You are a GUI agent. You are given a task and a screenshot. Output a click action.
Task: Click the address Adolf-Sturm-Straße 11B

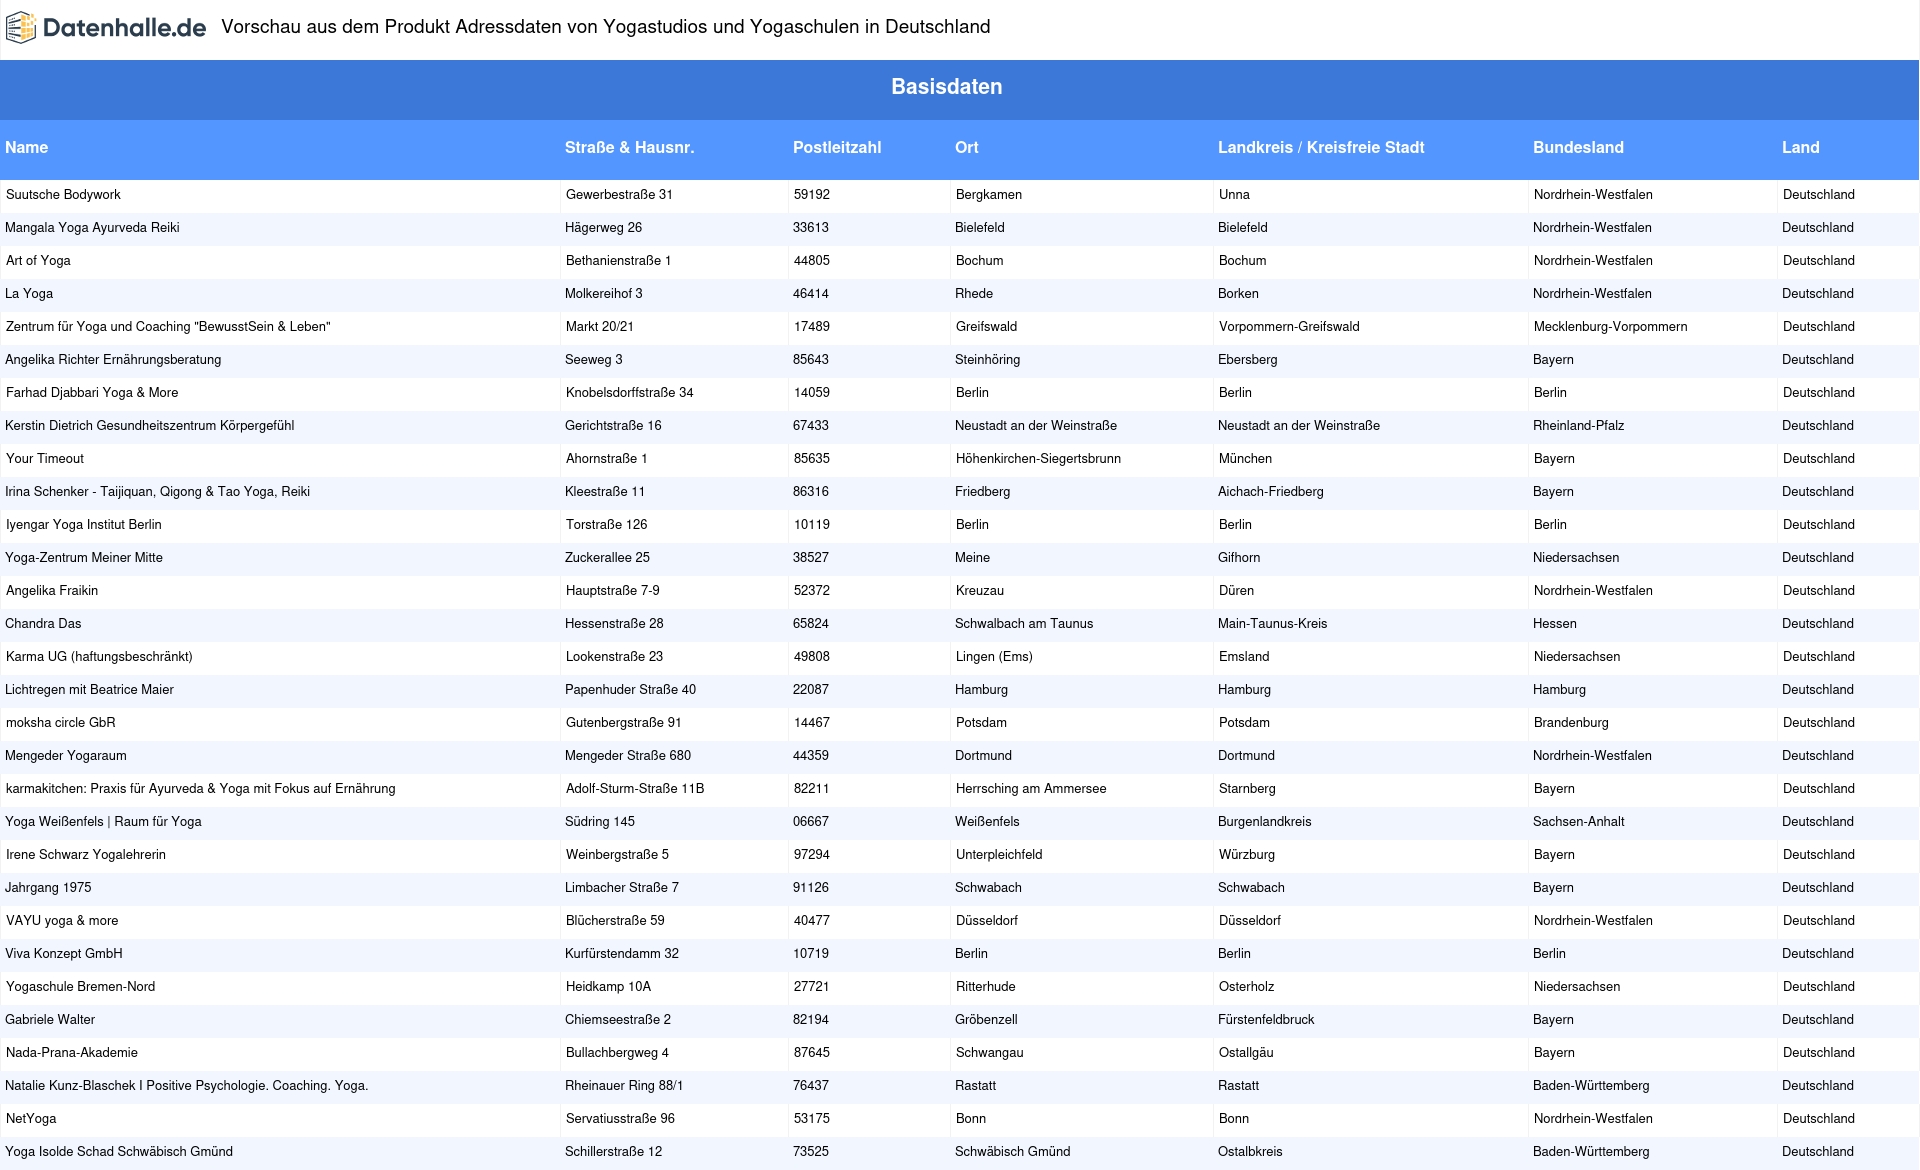coord(635,788)
